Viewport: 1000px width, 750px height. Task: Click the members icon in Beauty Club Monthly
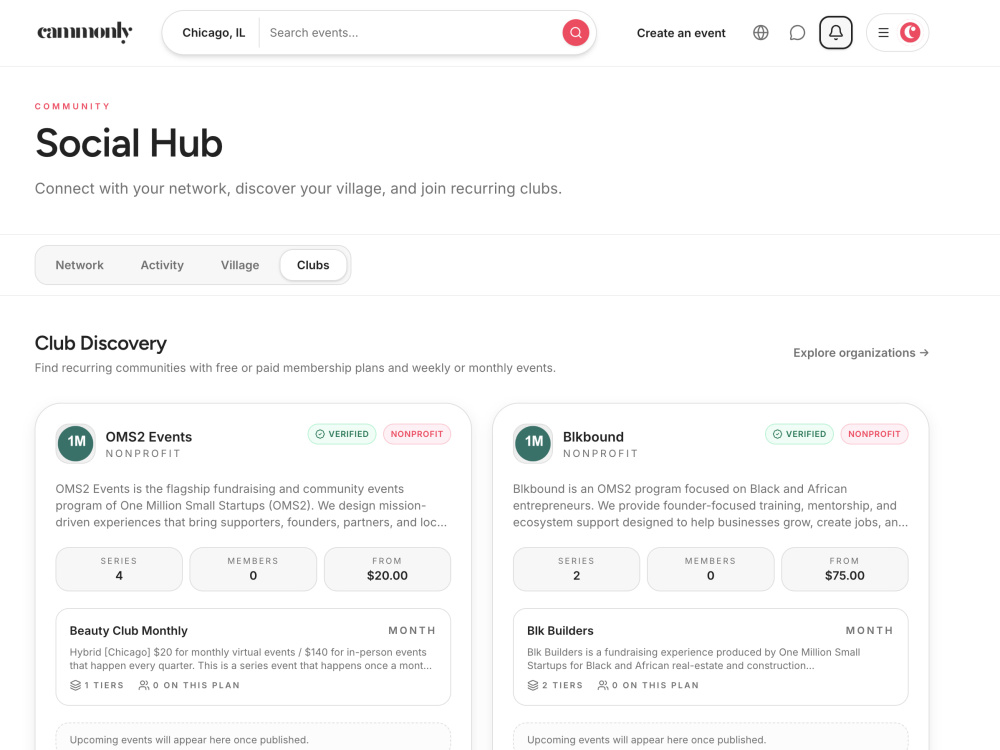click(144, 685)
